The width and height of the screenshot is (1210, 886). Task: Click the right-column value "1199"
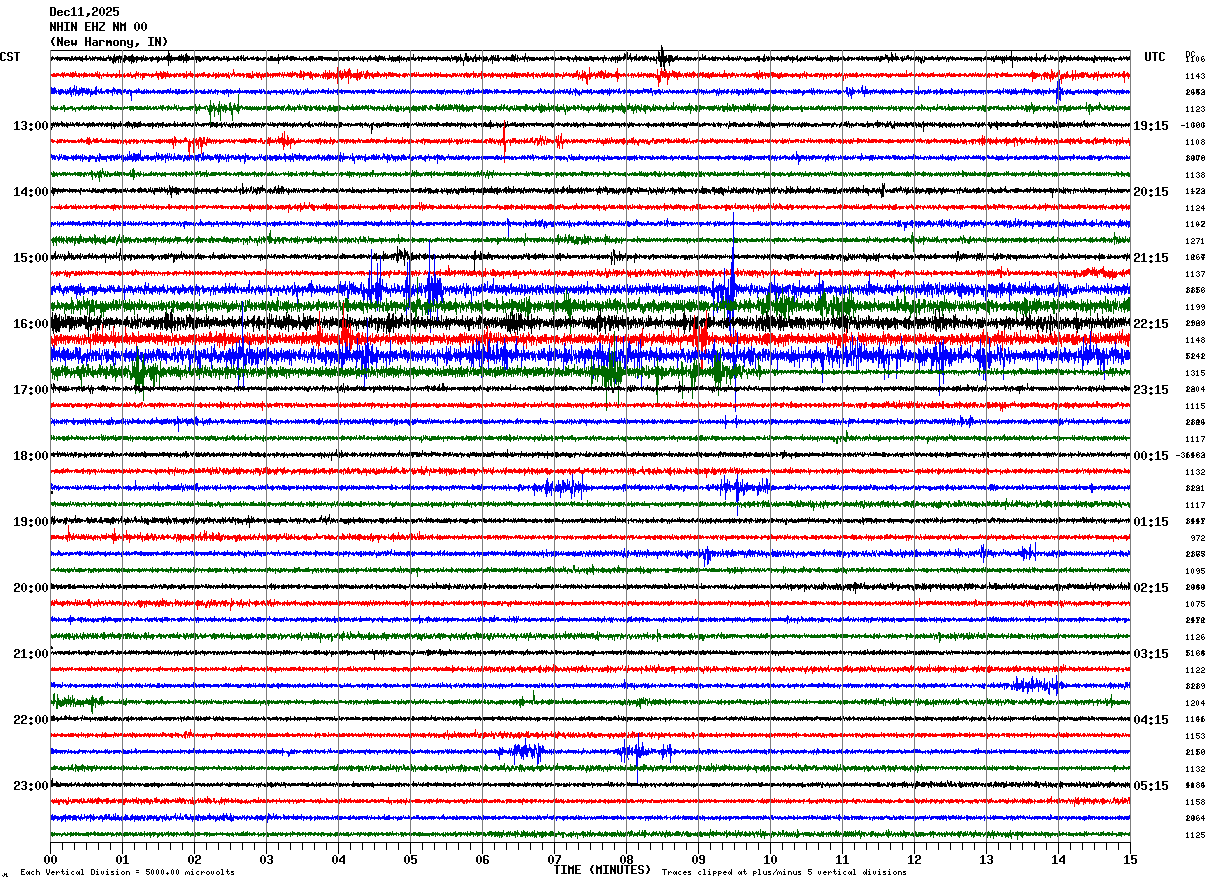1195,307
